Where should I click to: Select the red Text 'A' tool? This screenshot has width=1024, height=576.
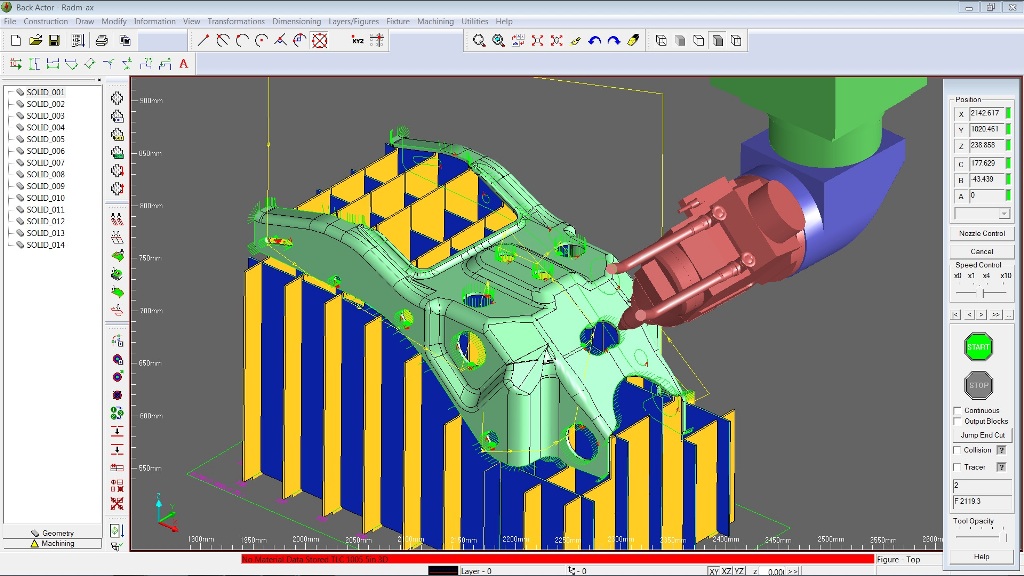[x=184, y=64]
